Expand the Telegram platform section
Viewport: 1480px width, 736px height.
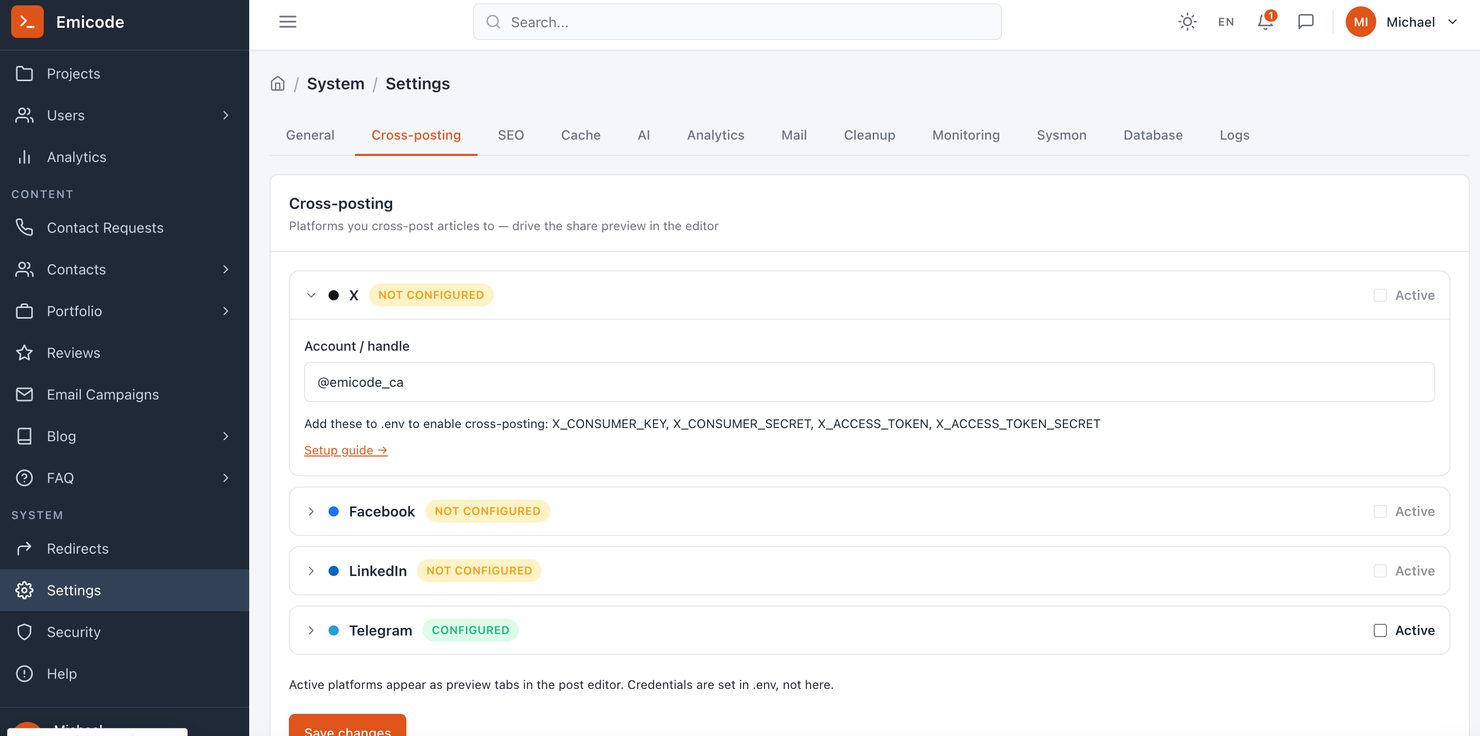point(311,631)
